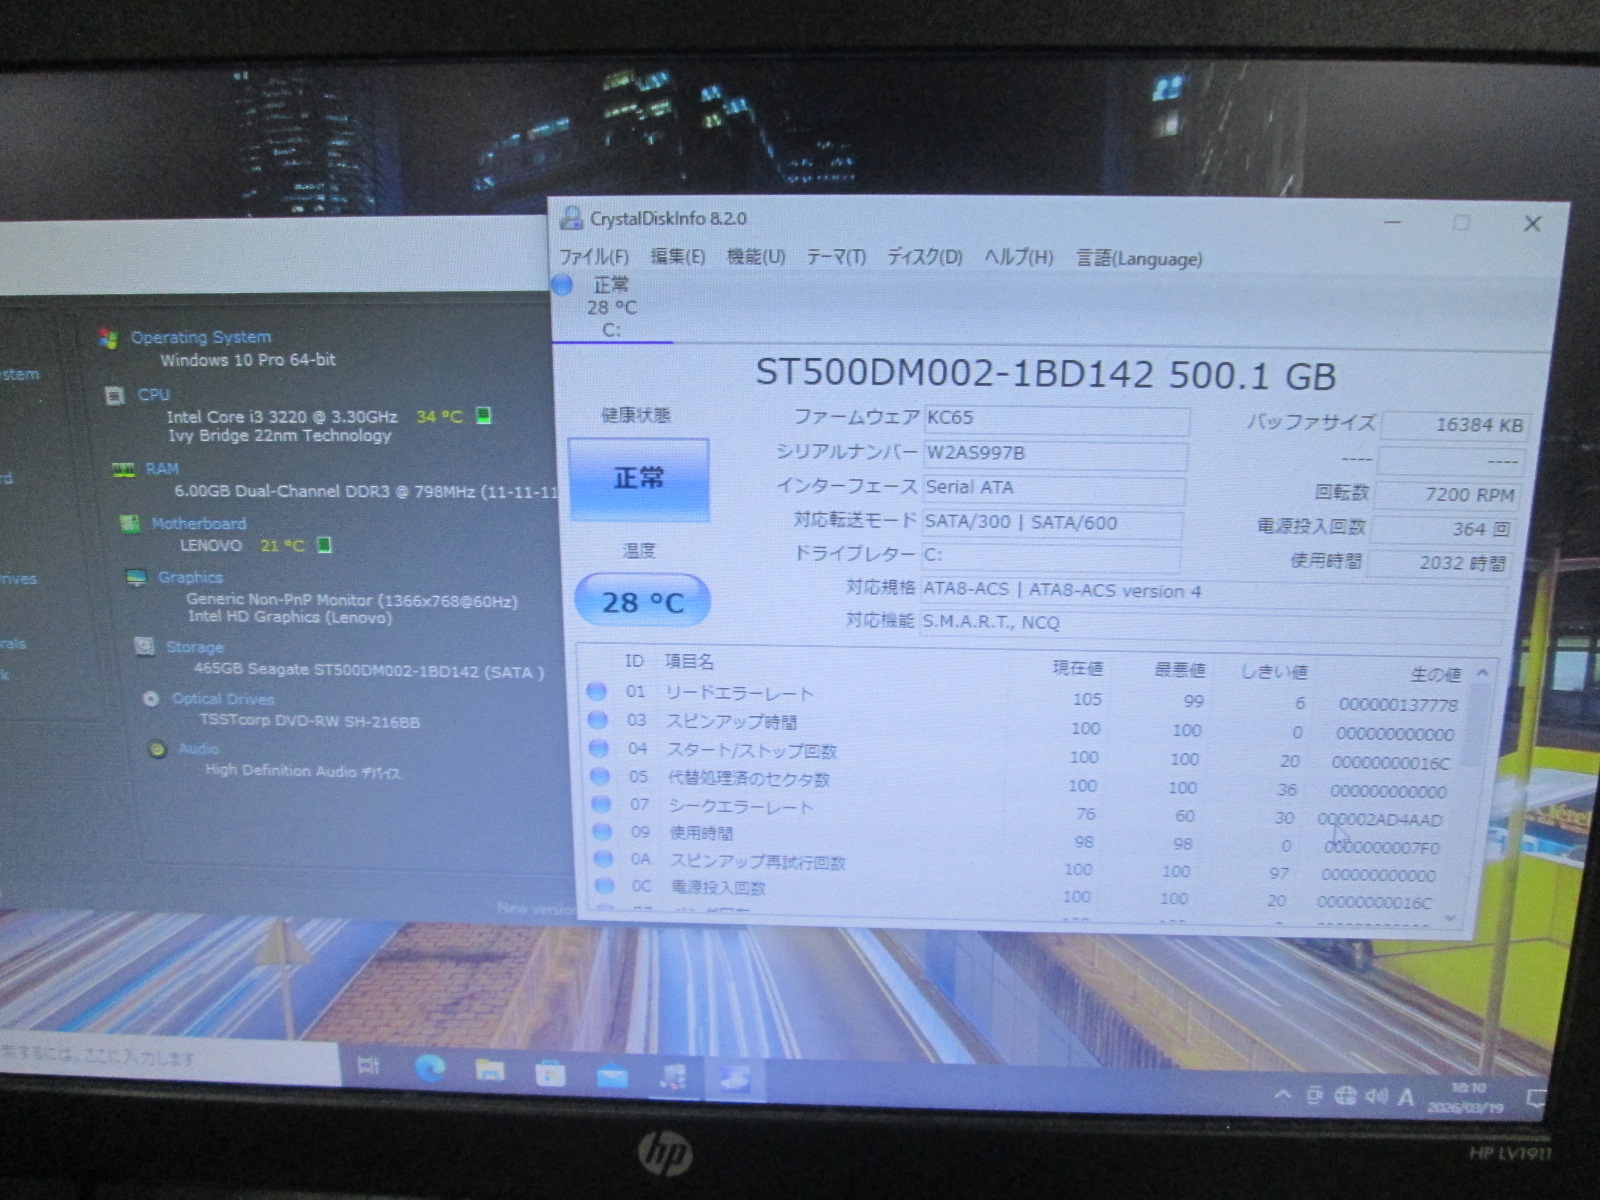
Task: Click the CPU chip icon in Speccy
Action: point(115,395)
